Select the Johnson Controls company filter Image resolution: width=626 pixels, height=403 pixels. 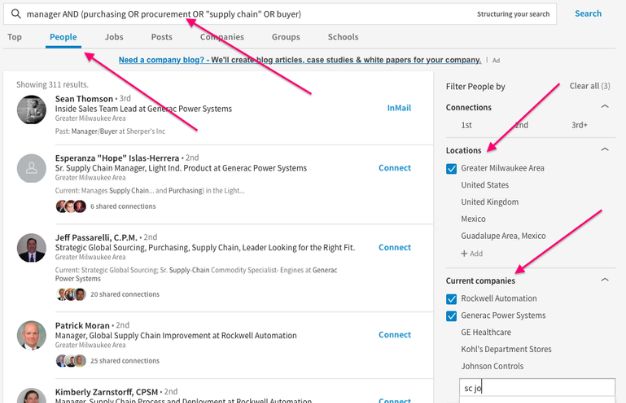point(492,366)
